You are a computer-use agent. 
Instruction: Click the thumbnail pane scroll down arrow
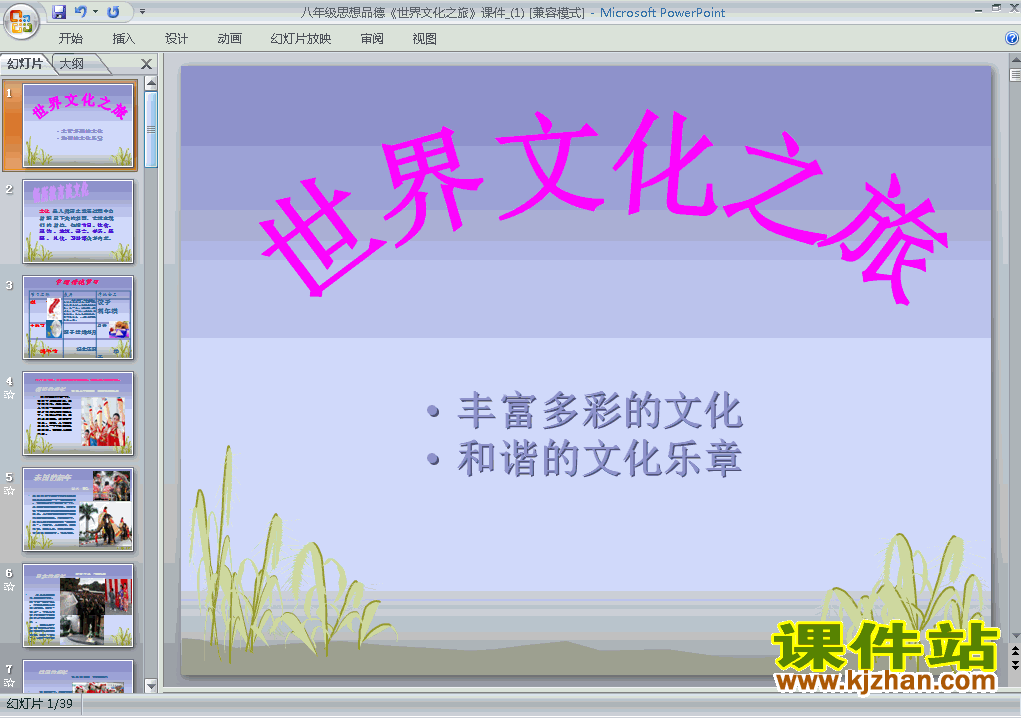point(151,685)
